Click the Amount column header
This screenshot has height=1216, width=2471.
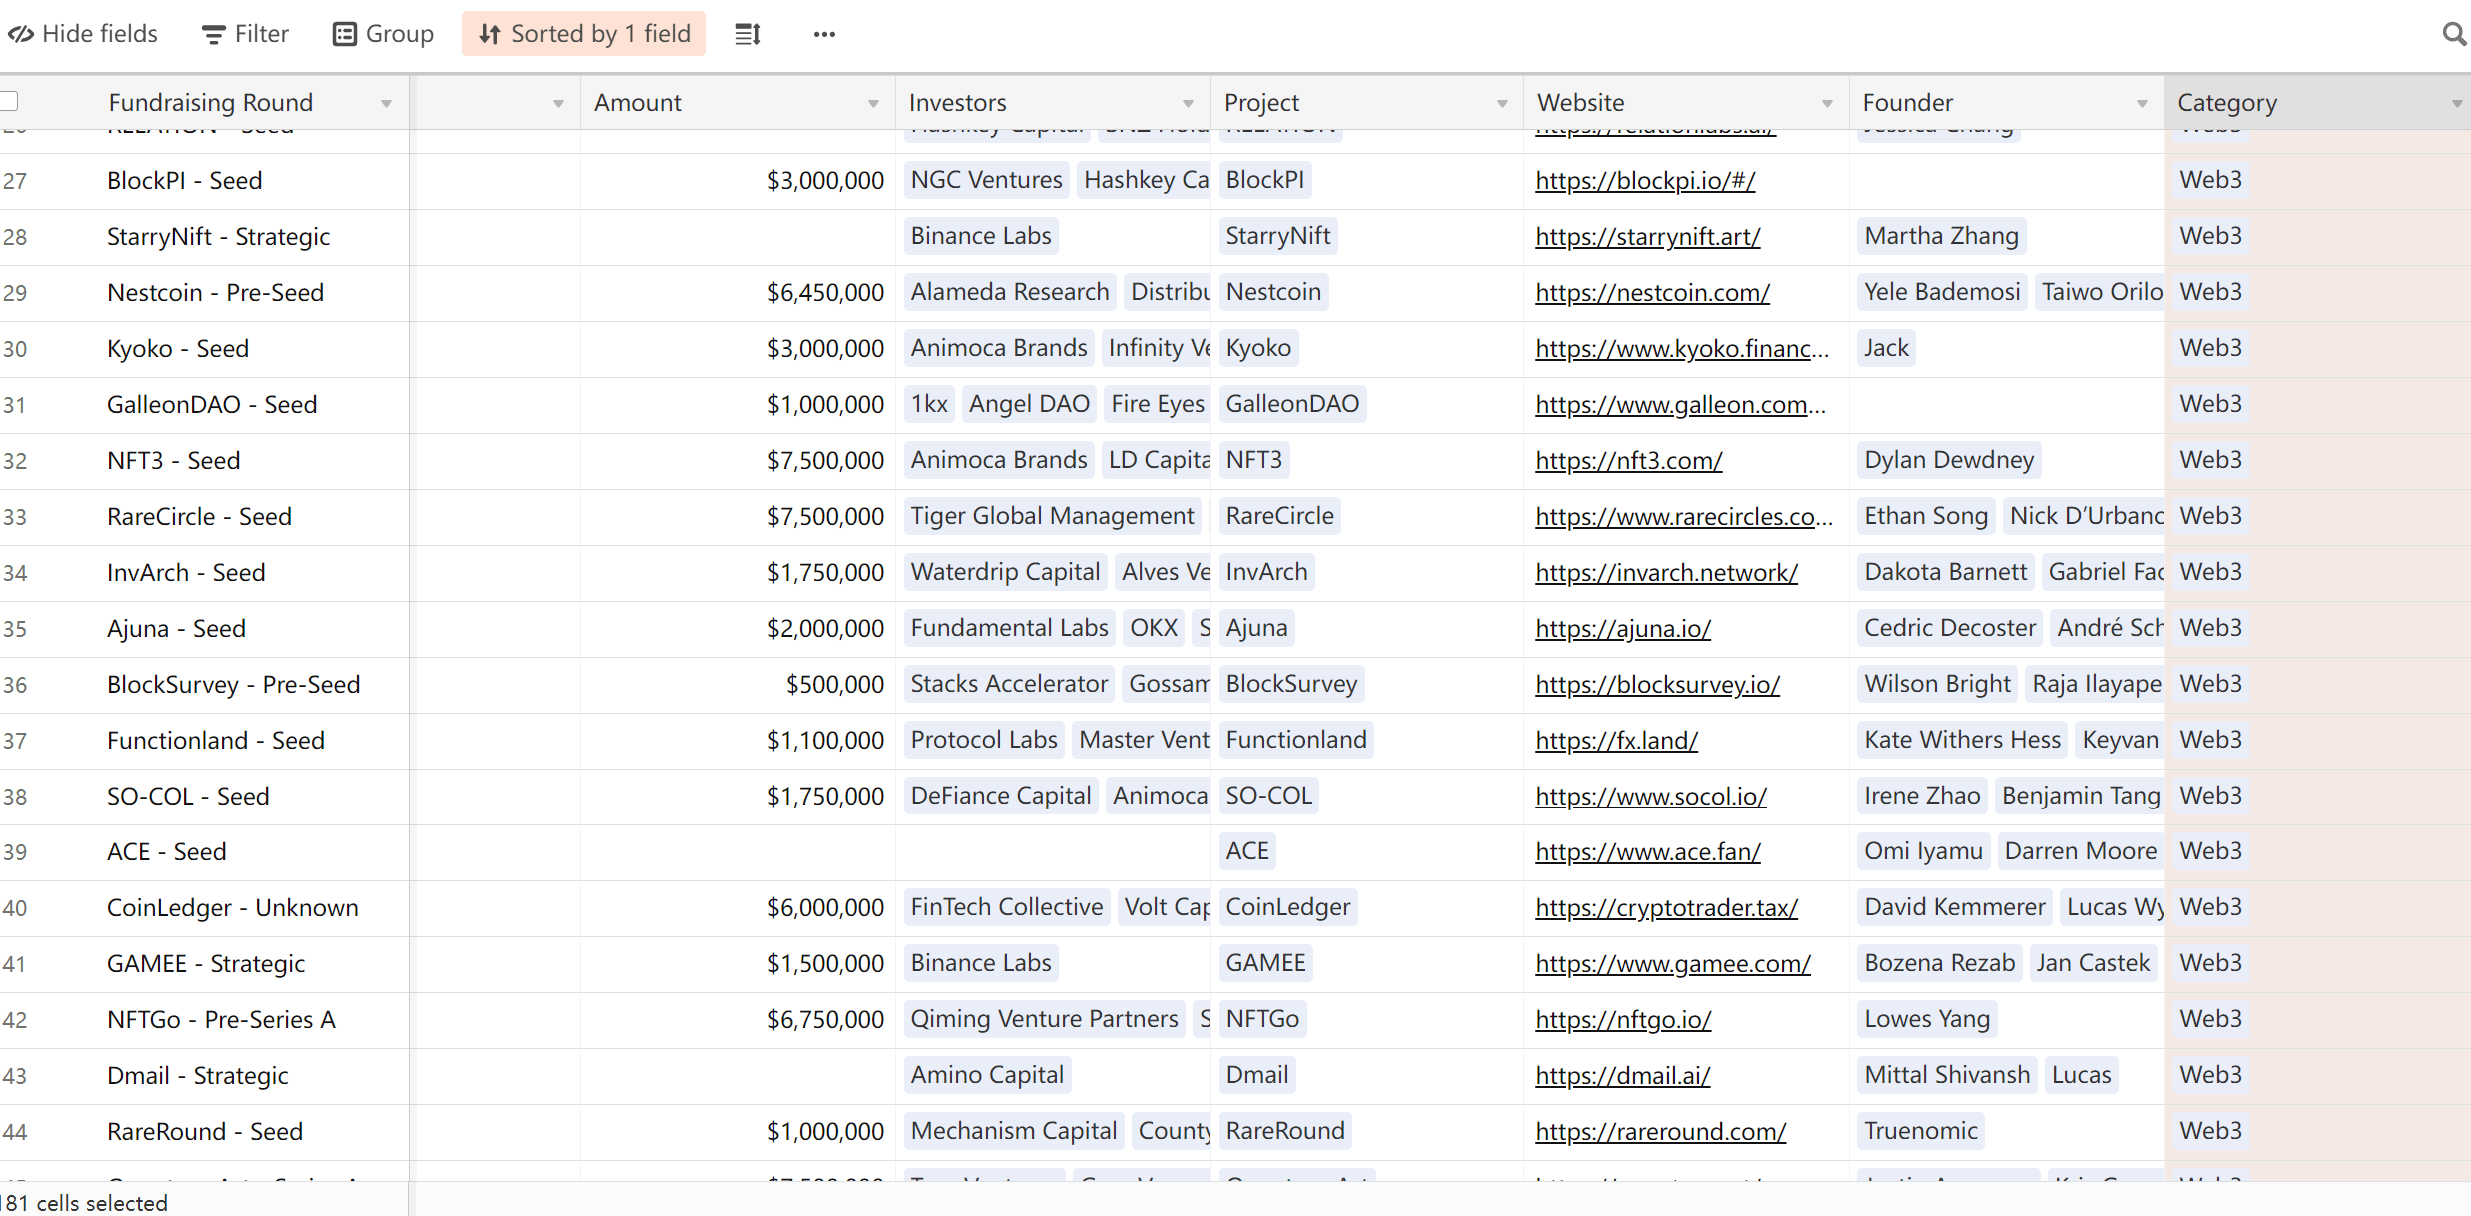pyautogui.click(x=737, y=102)
